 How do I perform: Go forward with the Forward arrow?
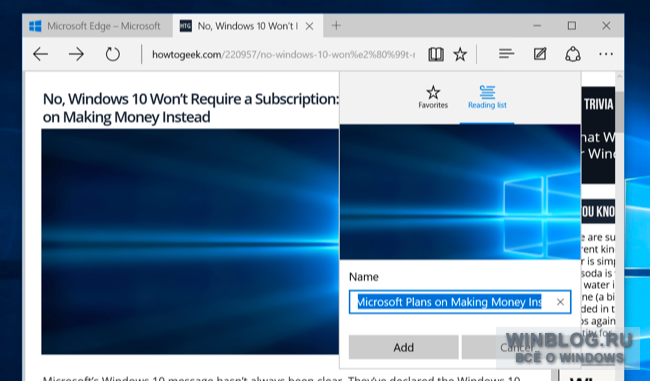pyautogui.click(x=76, y=54)
